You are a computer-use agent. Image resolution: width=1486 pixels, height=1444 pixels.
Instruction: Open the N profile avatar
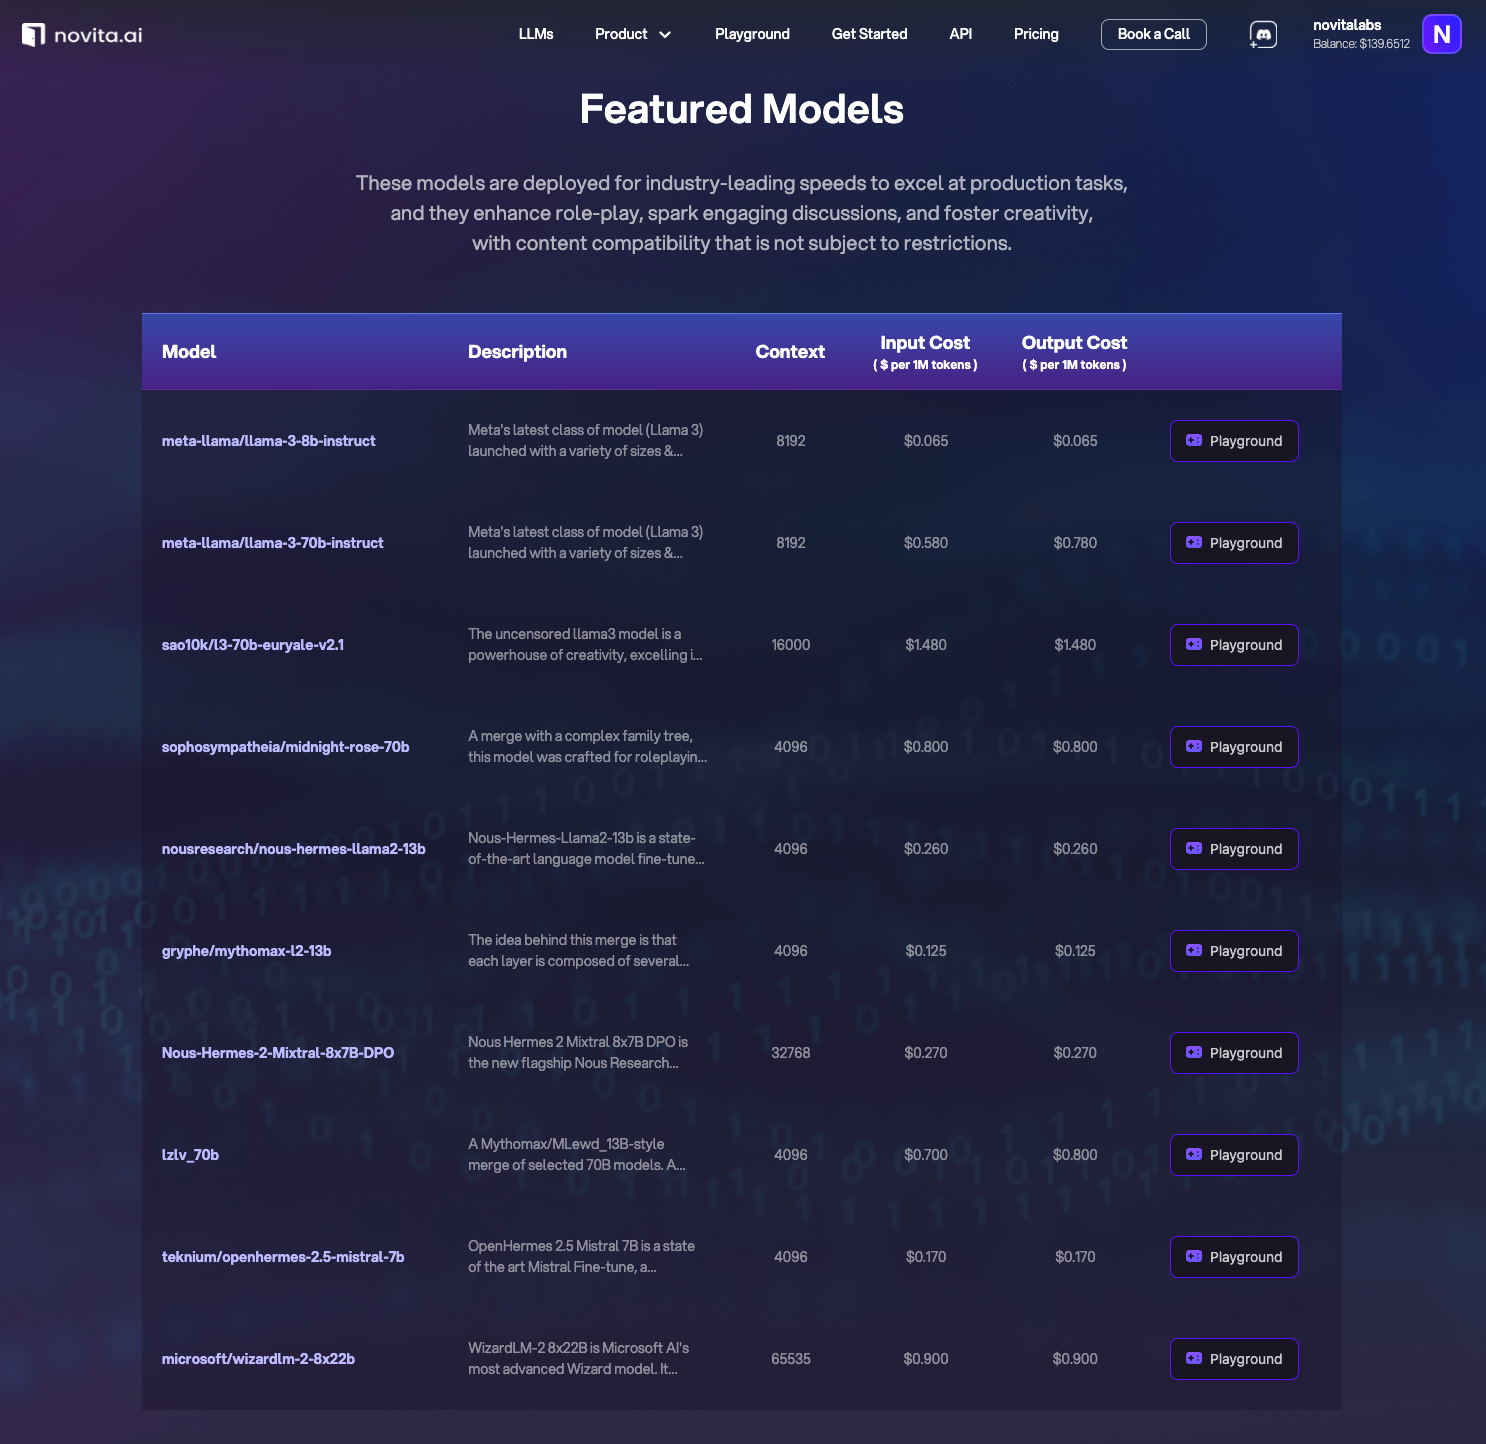pos(1441,34)
